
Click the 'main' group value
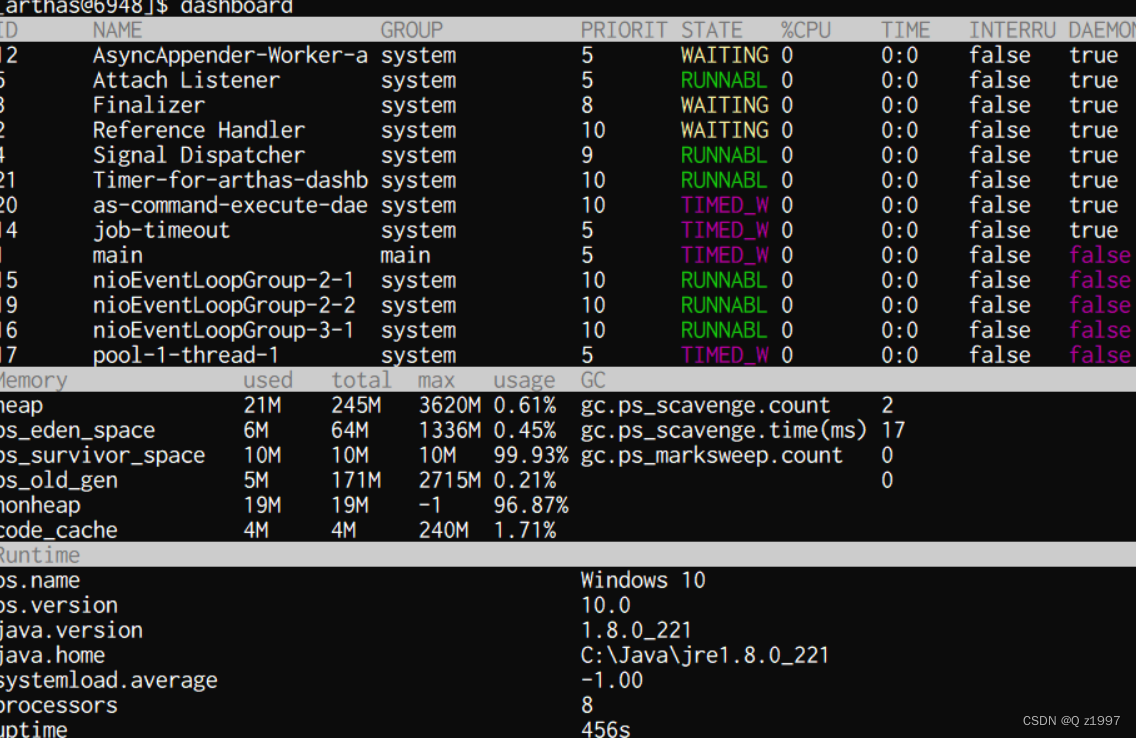405,256
